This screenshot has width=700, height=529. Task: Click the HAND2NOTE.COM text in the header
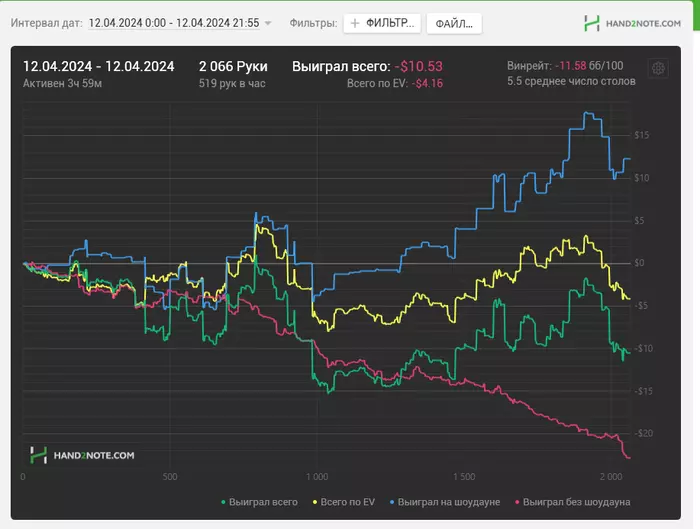[643, 24]
